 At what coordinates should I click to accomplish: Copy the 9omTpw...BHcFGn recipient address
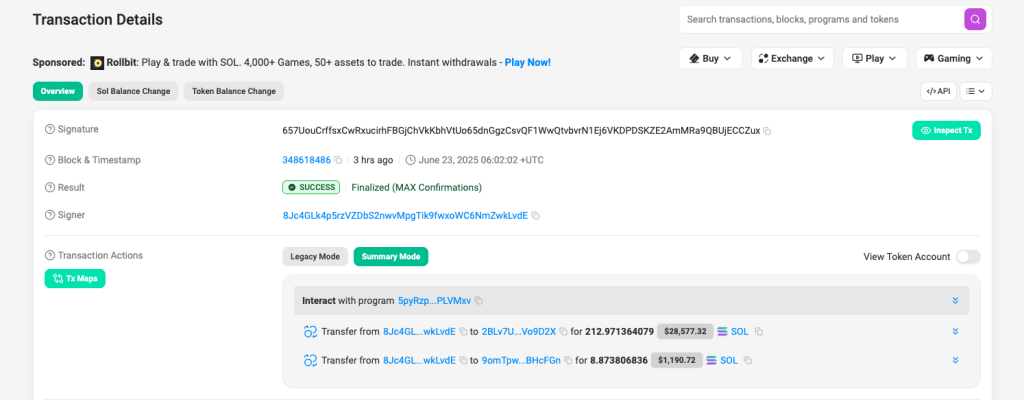568,361
